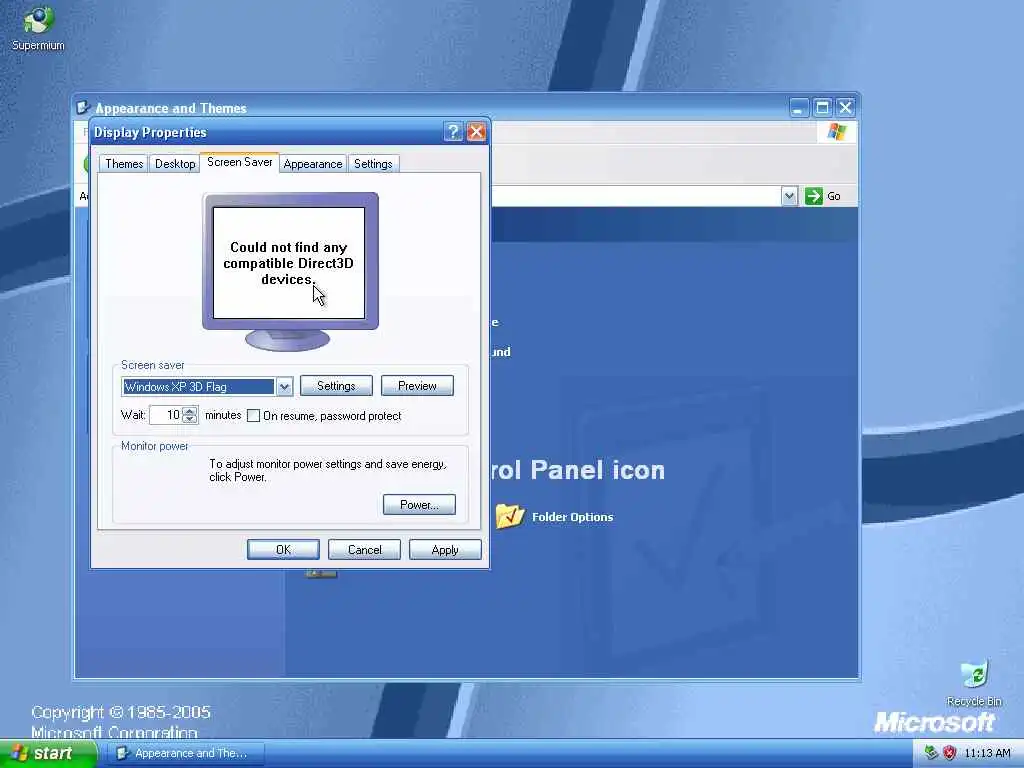Click the screen saver Settings button
1024x768 pixels.
click(x=336, y=386)
